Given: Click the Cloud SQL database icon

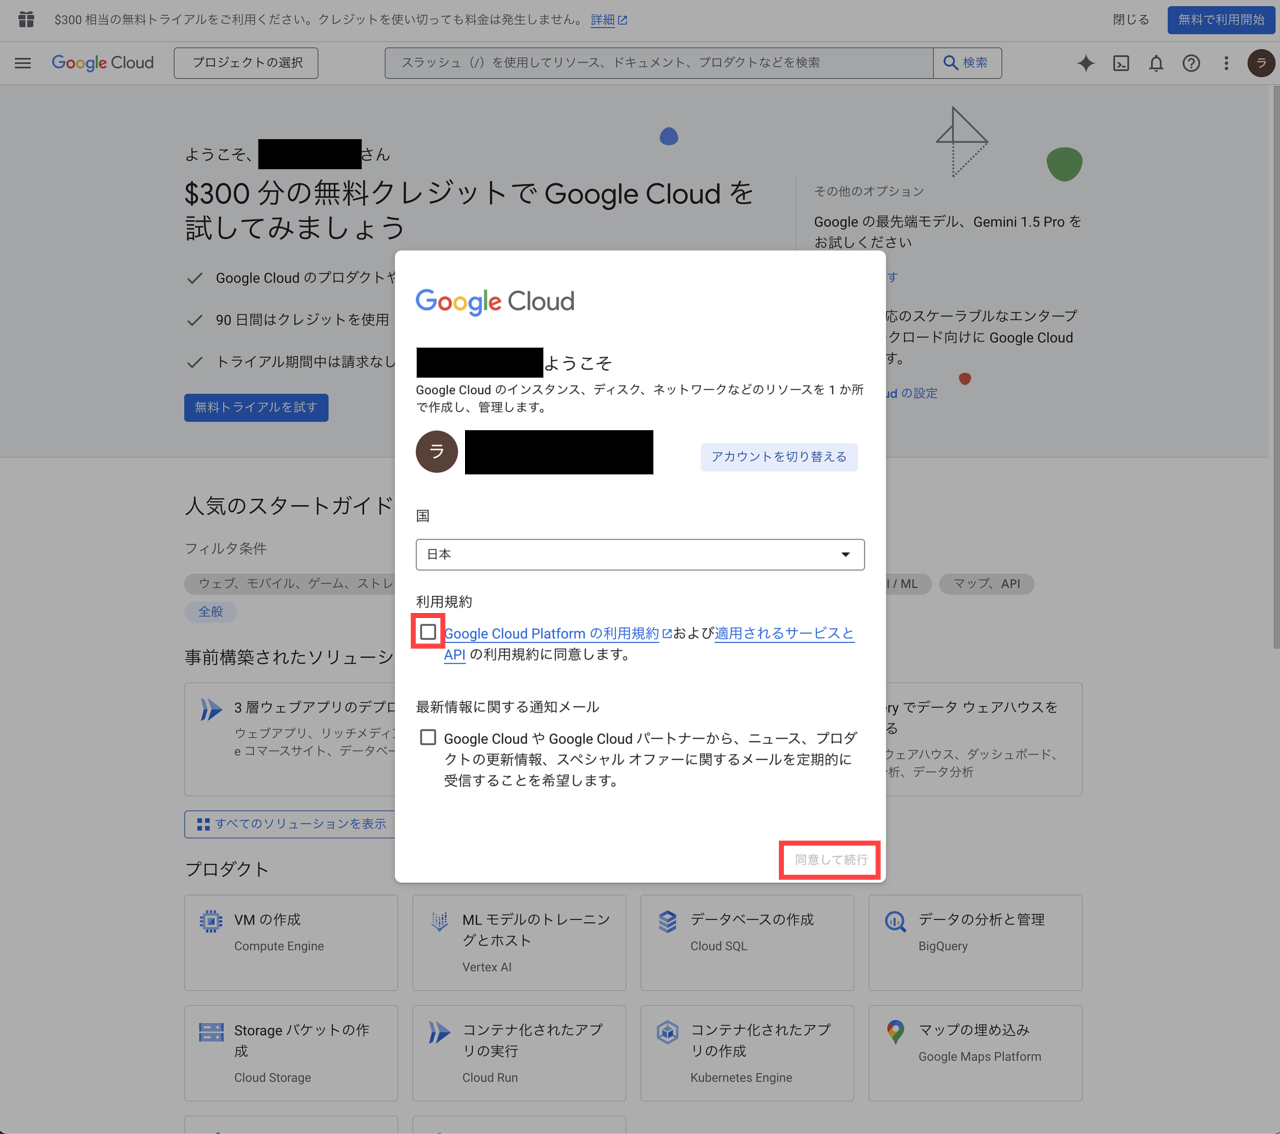Looking at the screenshot, I should (x=667, y=921).
